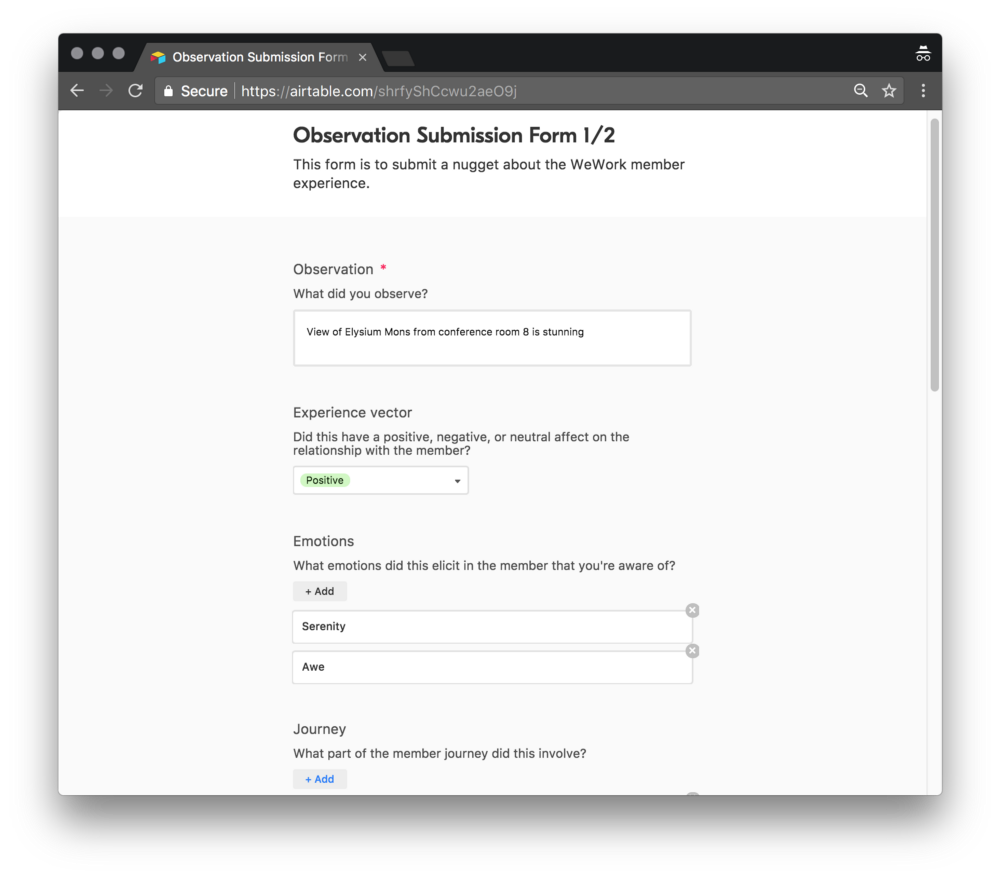The height and width of the screenshot is (878, 1000).
Task: Open Chrome's three-dot menu
Action: pos(923,90)
